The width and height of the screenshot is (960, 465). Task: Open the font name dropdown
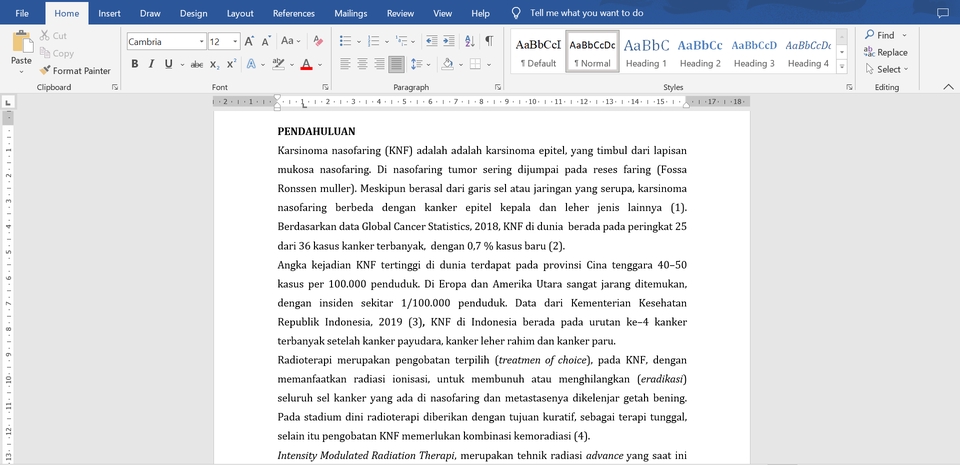(201, 42)
